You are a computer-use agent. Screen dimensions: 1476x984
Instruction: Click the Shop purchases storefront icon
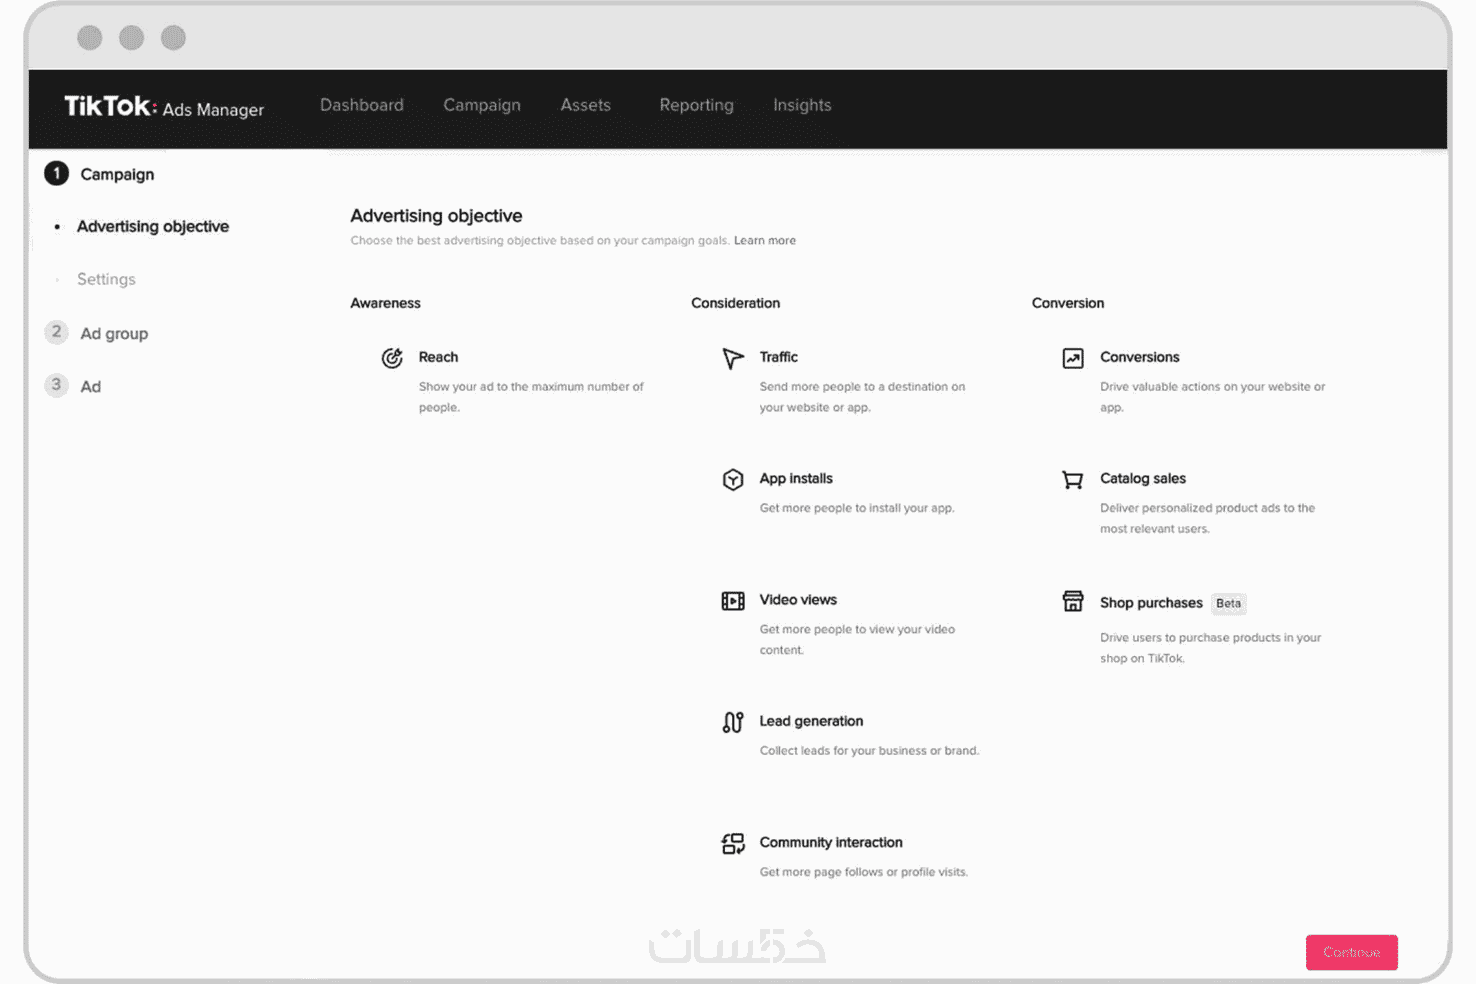click(1073, 601)
